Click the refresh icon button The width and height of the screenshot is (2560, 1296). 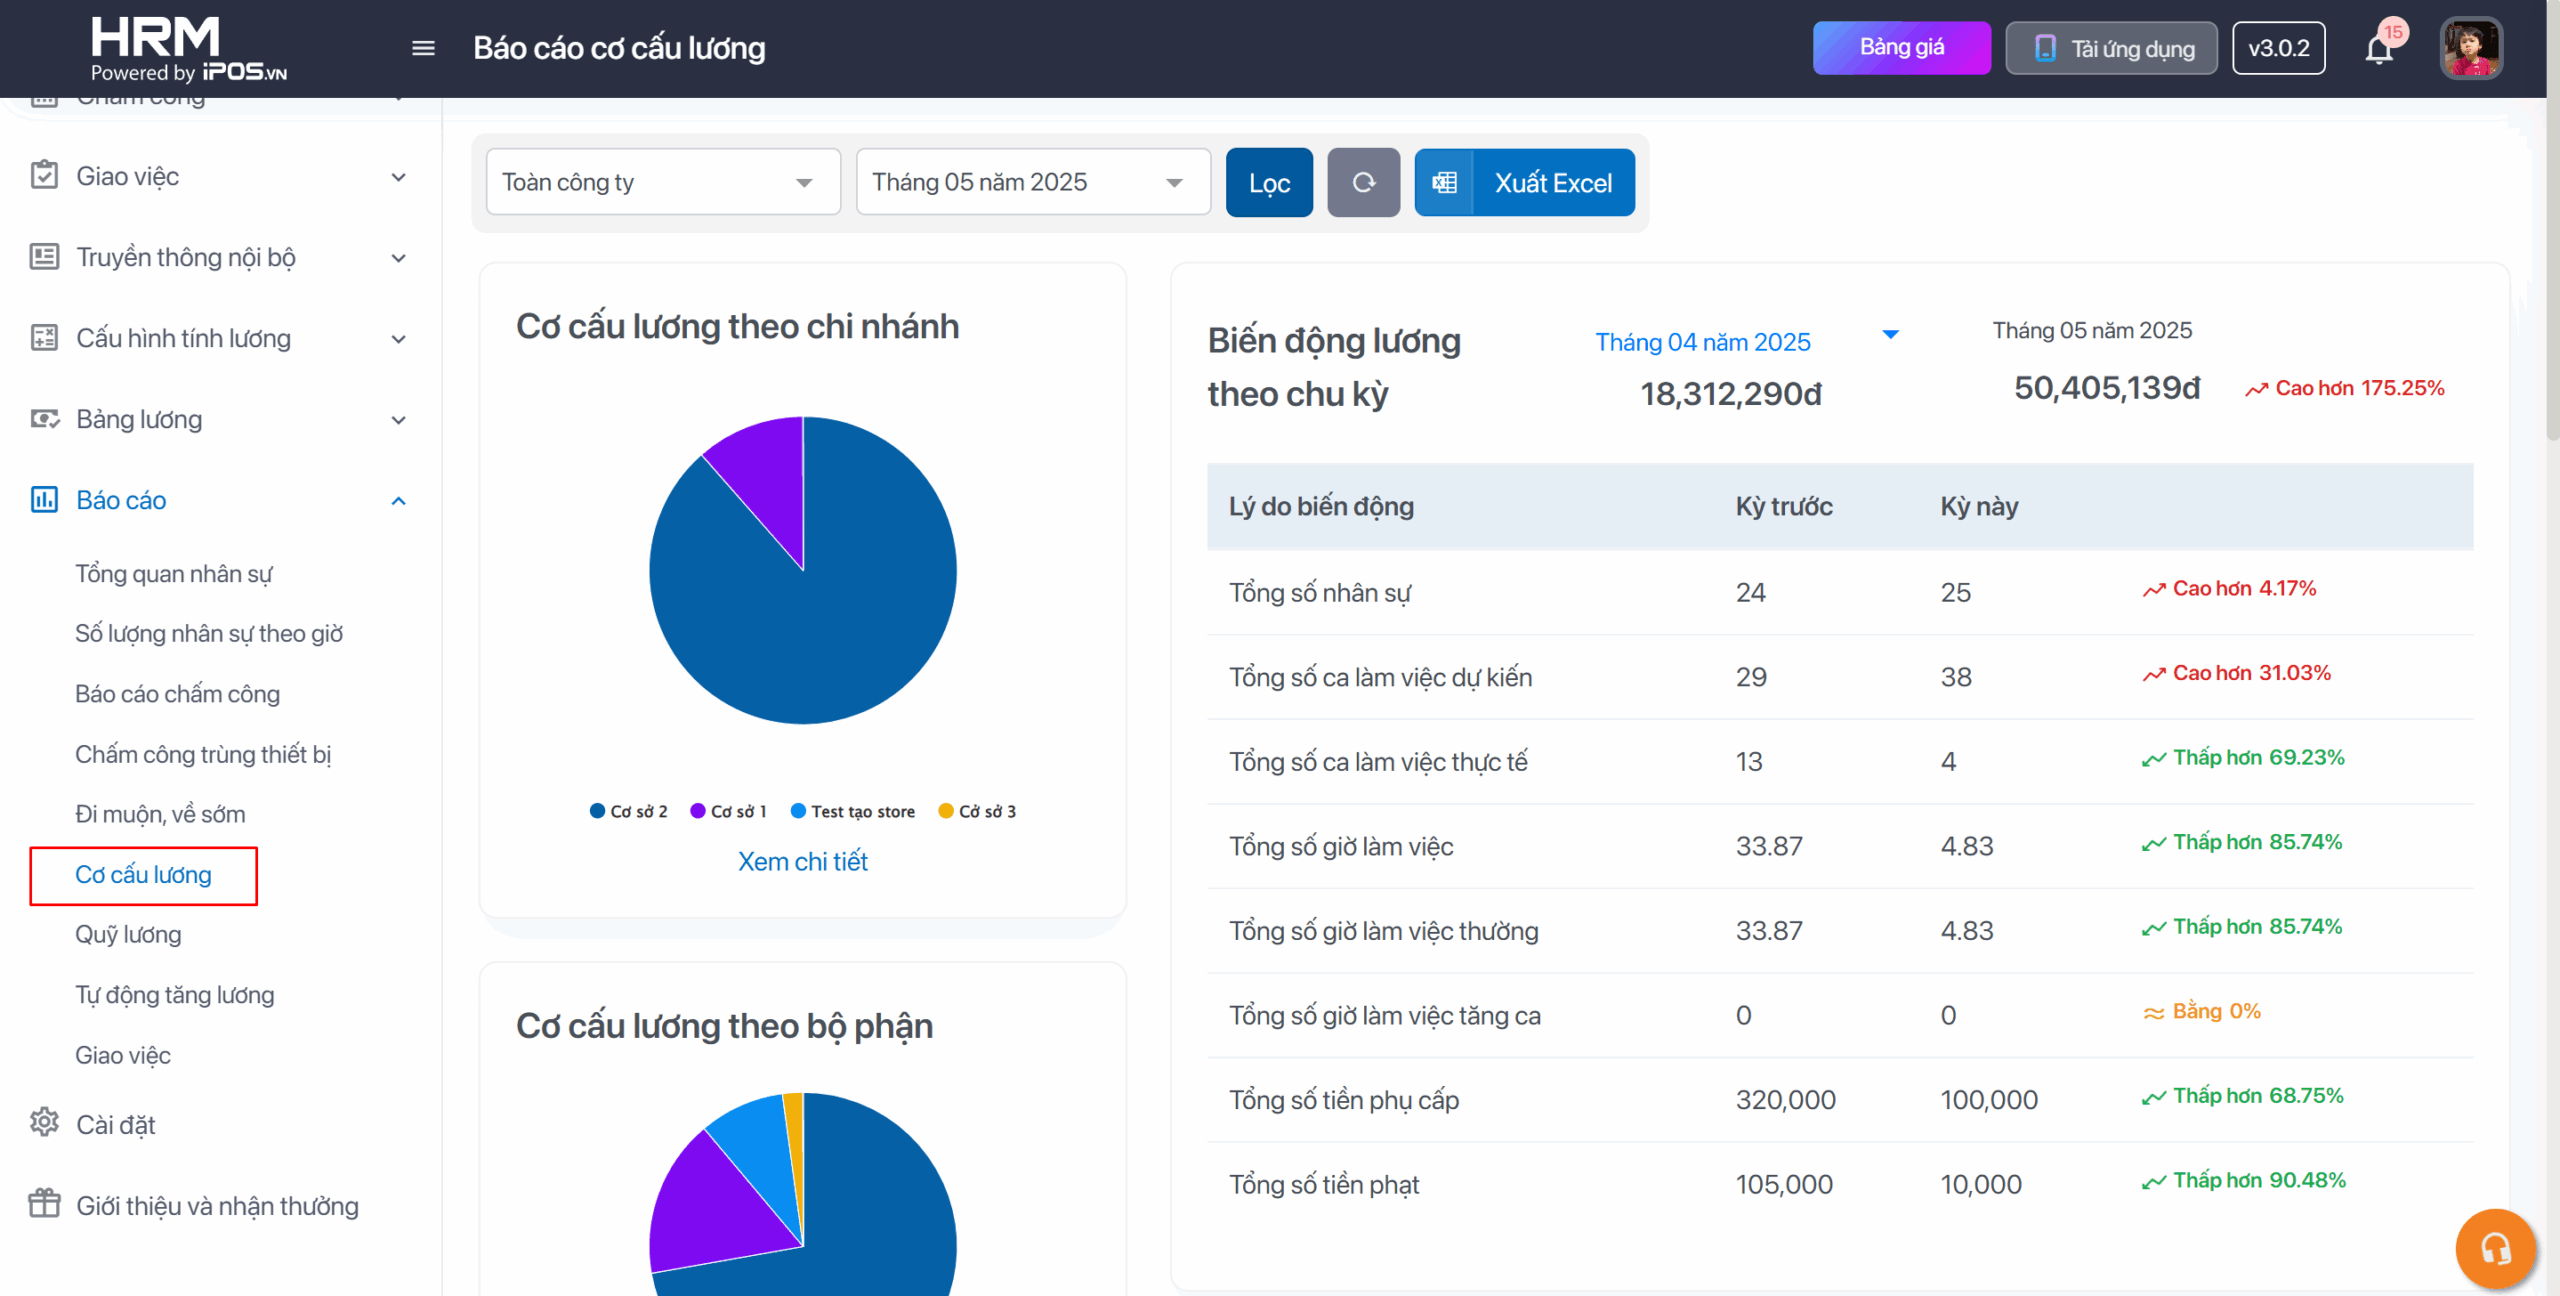[x=1363, y=182]
